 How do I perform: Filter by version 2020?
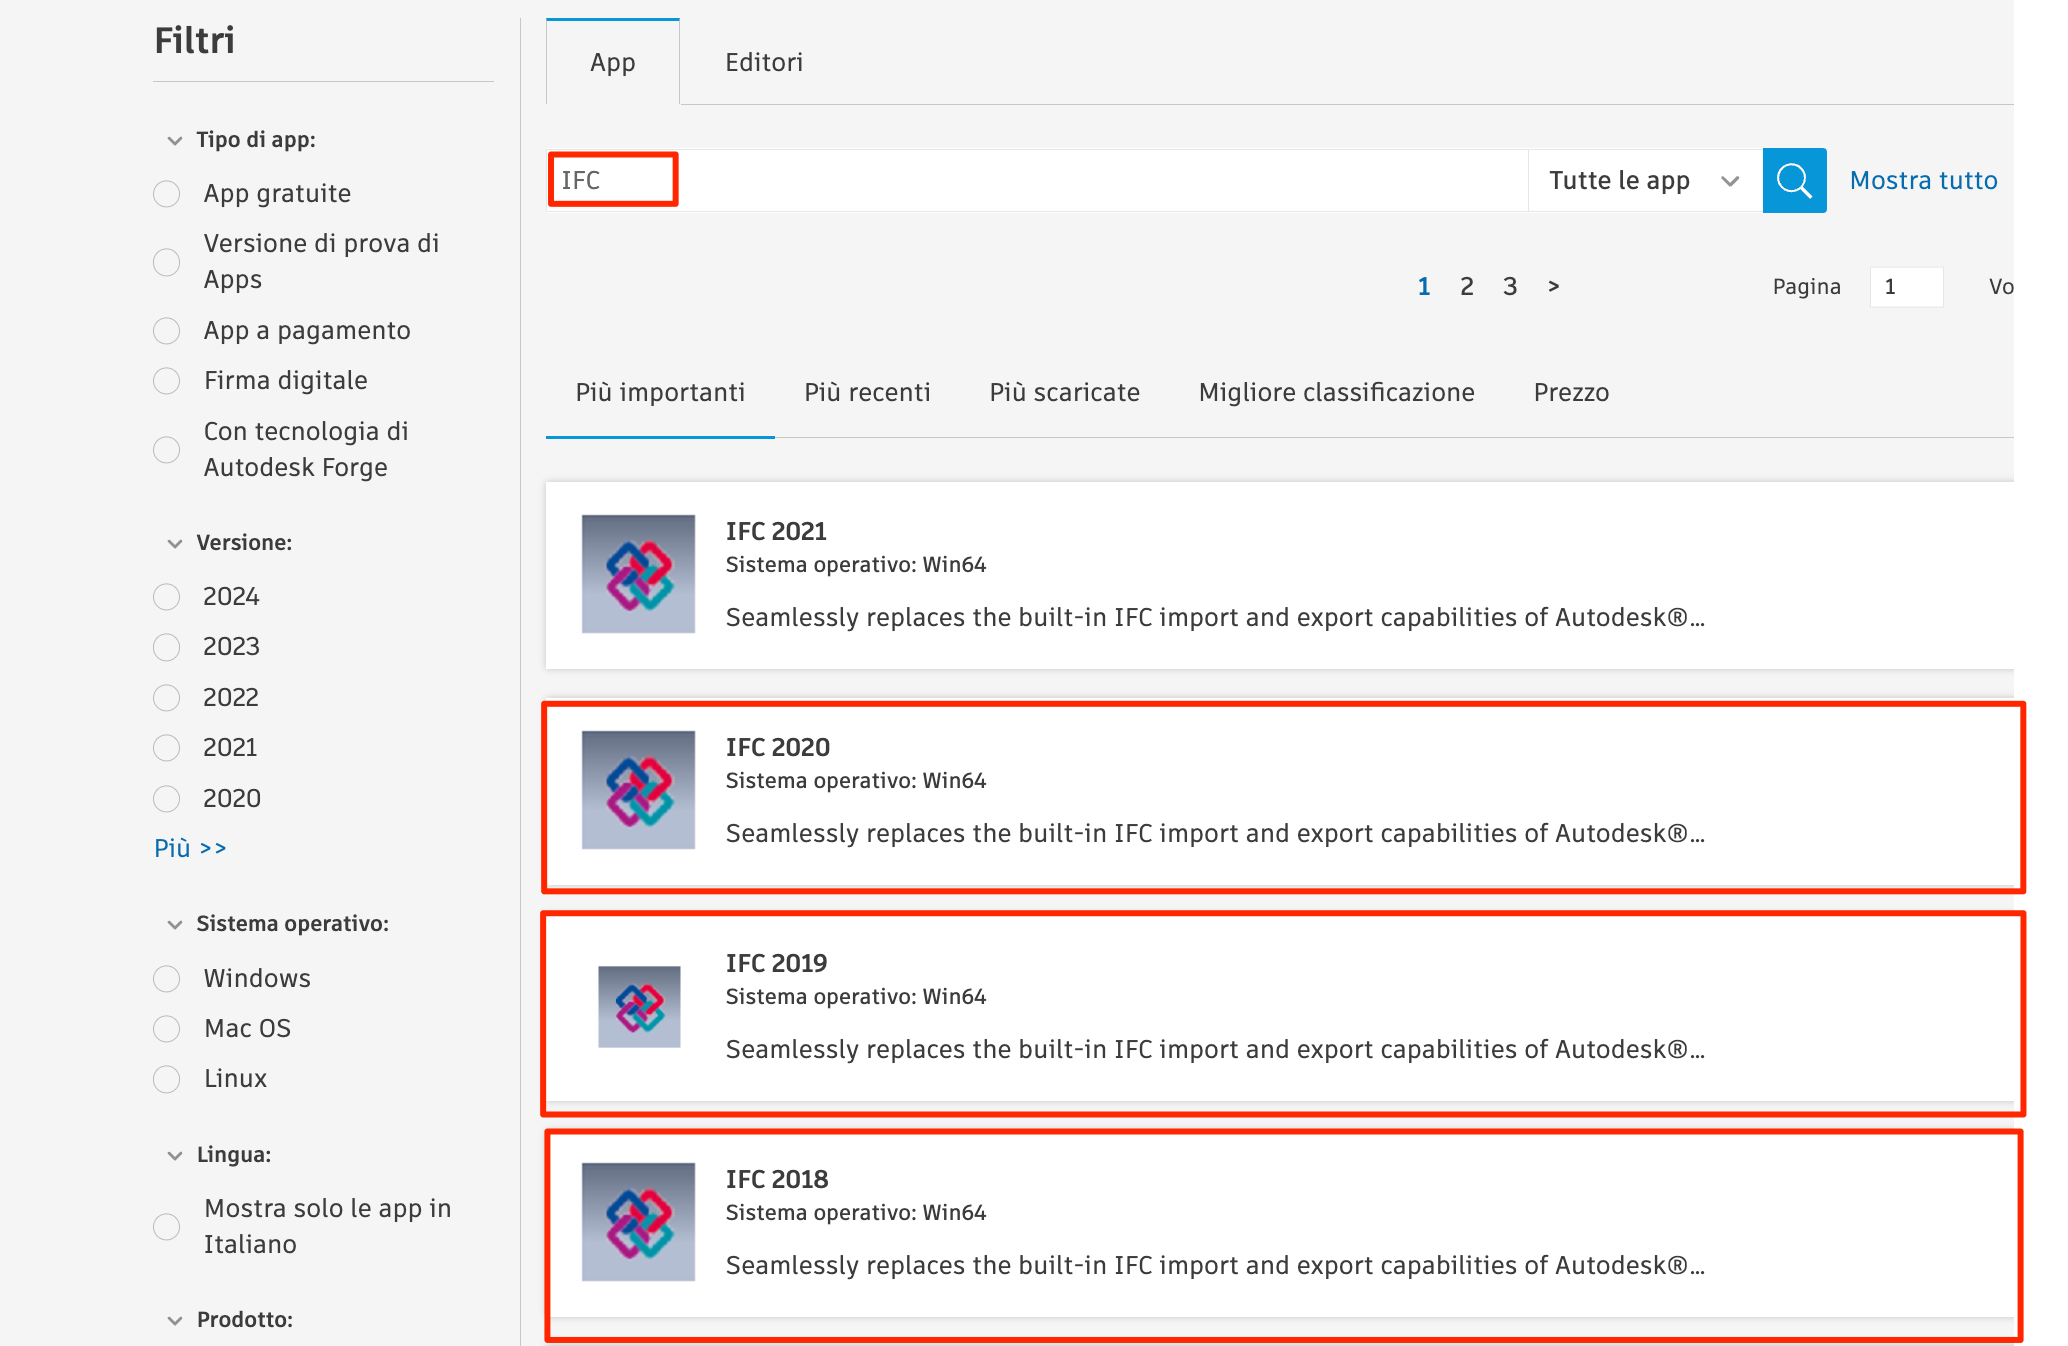click(167, 799)
